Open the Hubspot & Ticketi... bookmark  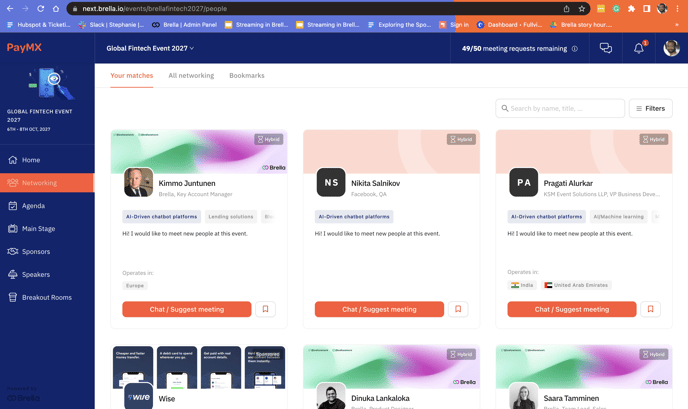[39, 25]
